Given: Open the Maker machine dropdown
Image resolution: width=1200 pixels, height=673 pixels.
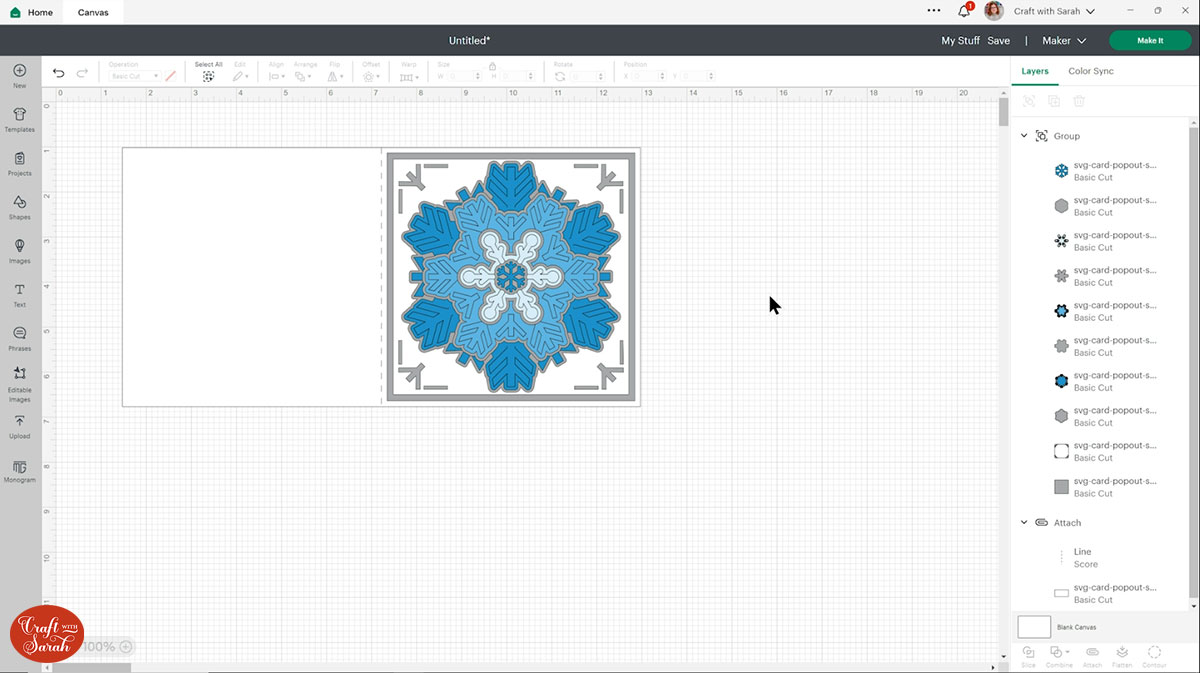Looking at the screenshot, I should (x=1064, y=41).
